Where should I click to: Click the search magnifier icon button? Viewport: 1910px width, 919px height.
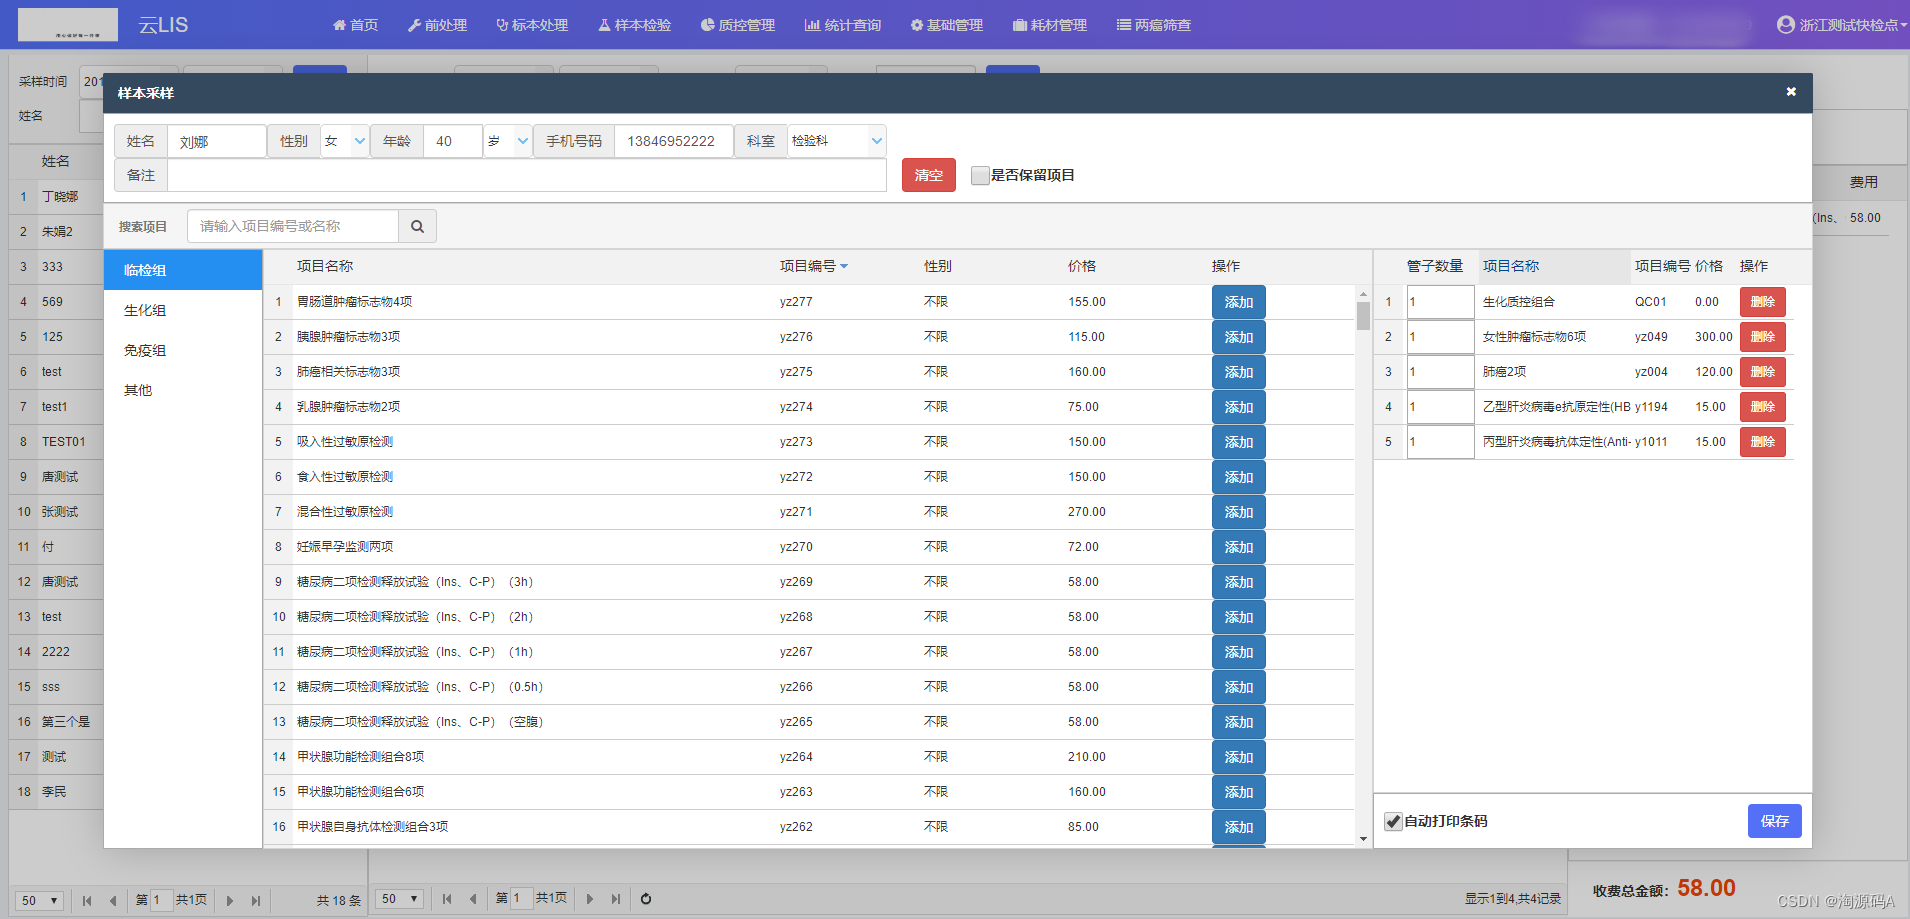(x=417, y=226)
